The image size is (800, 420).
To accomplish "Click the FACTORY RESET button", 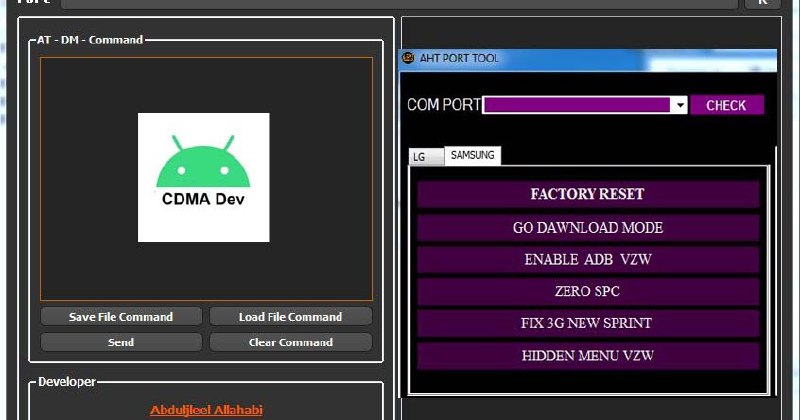I will [588, 194].
